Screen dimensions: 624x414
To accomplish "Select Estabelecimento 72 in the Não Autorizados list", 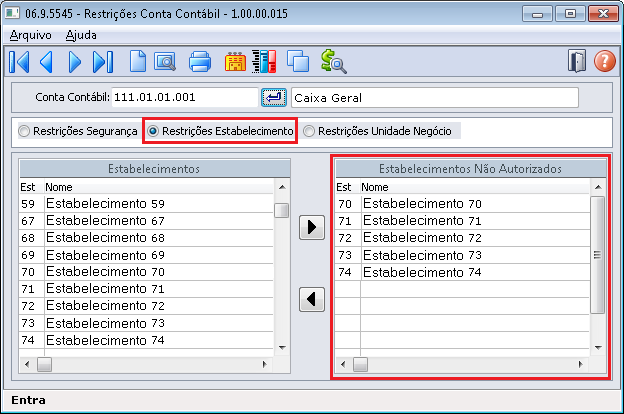I will point(462,238).
